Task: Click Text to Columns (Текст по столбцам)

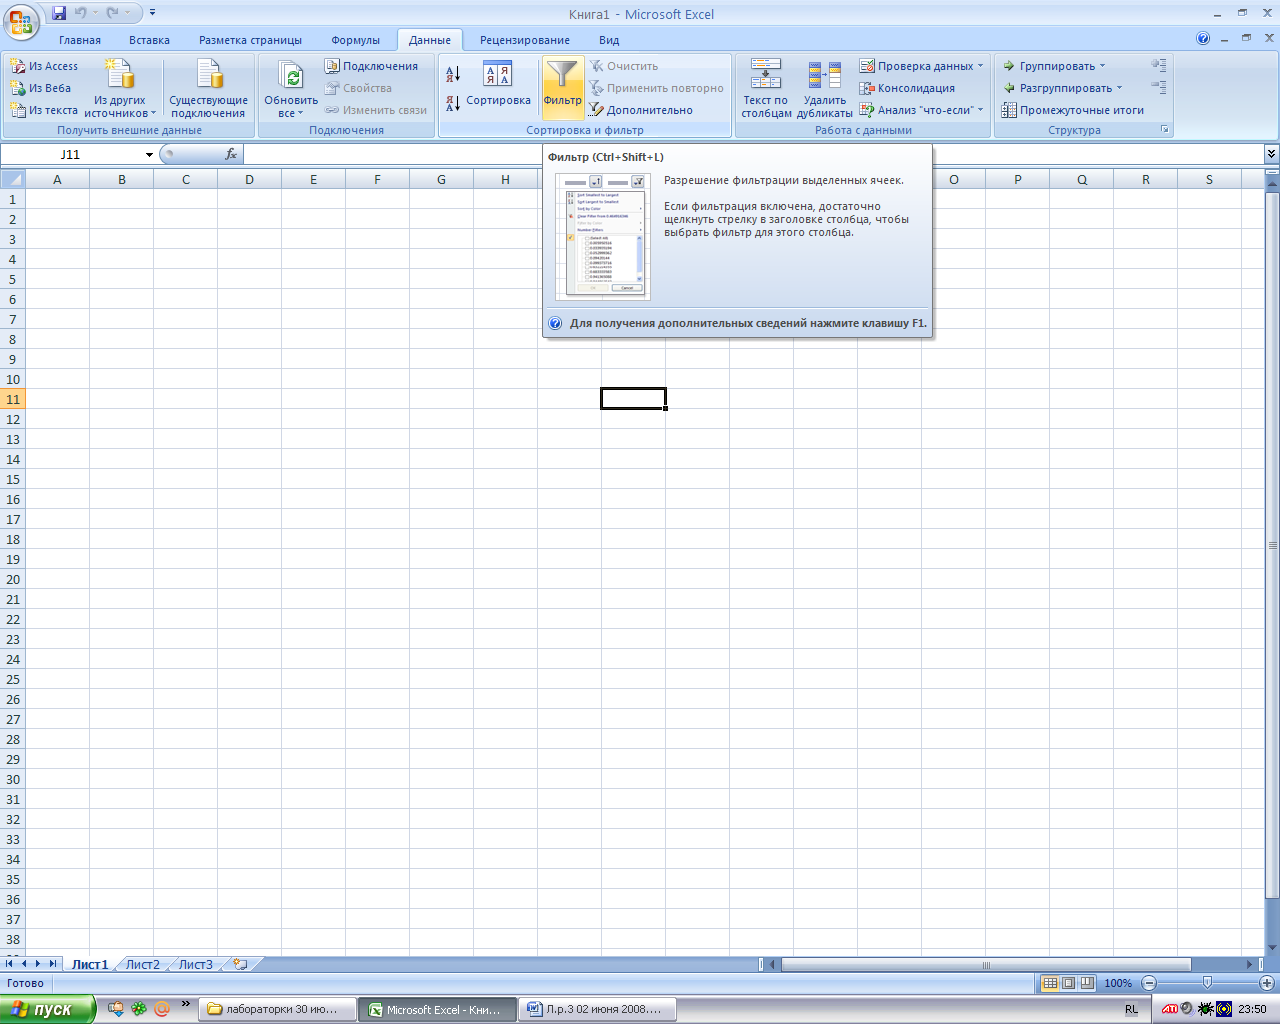Action: pyautogui.click(x=766, y=88)
